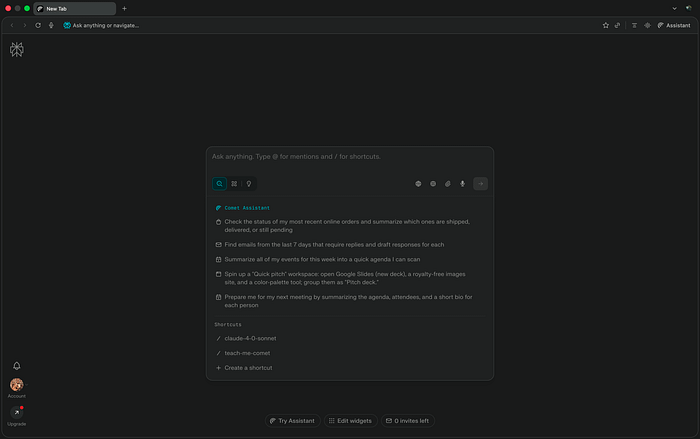Toggle the grid mode next to Search
This screenshot has height=439, width=700.
(x=234, y=184)
